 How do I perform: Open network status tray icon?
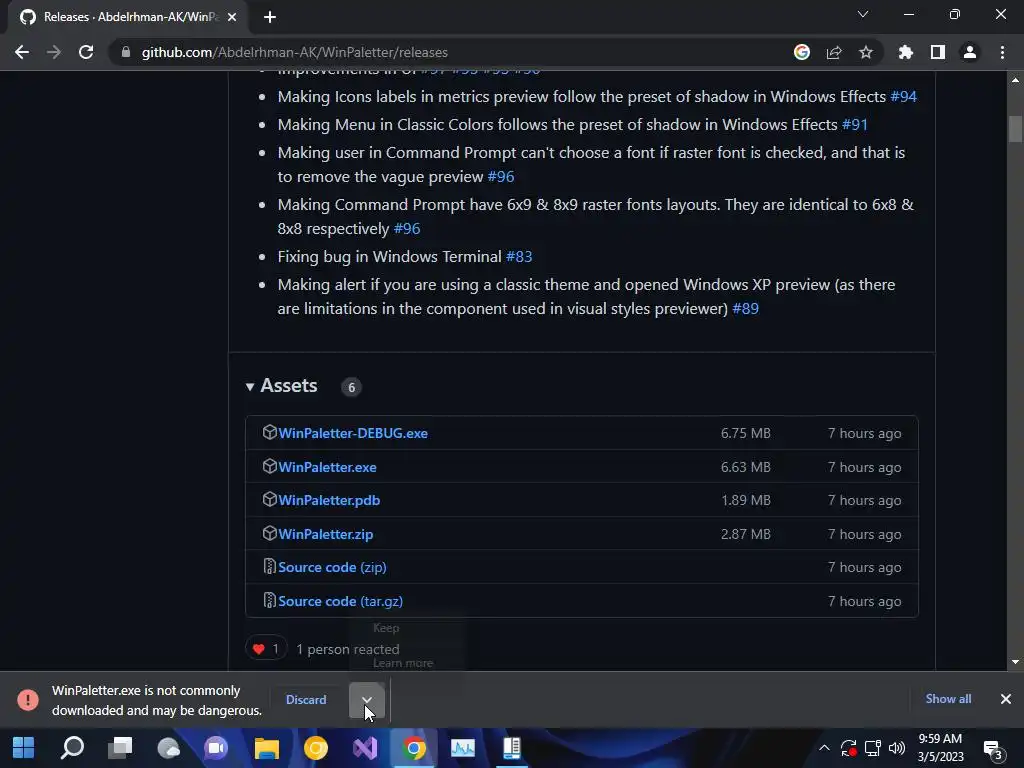point(872,748)
